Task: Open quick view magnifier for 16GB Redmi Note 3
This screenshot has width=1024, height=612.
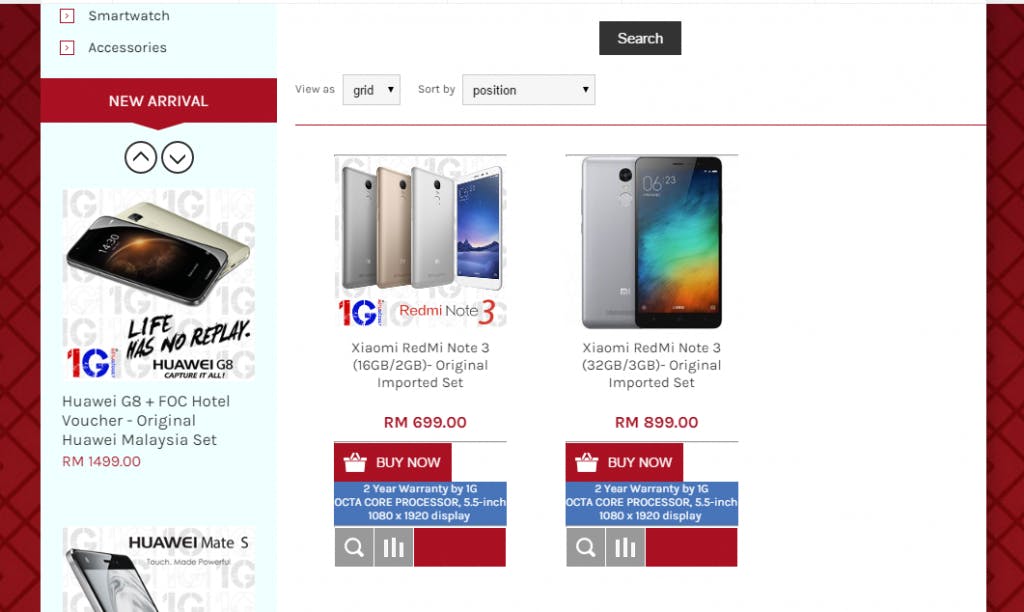Action: pos(354,547)
